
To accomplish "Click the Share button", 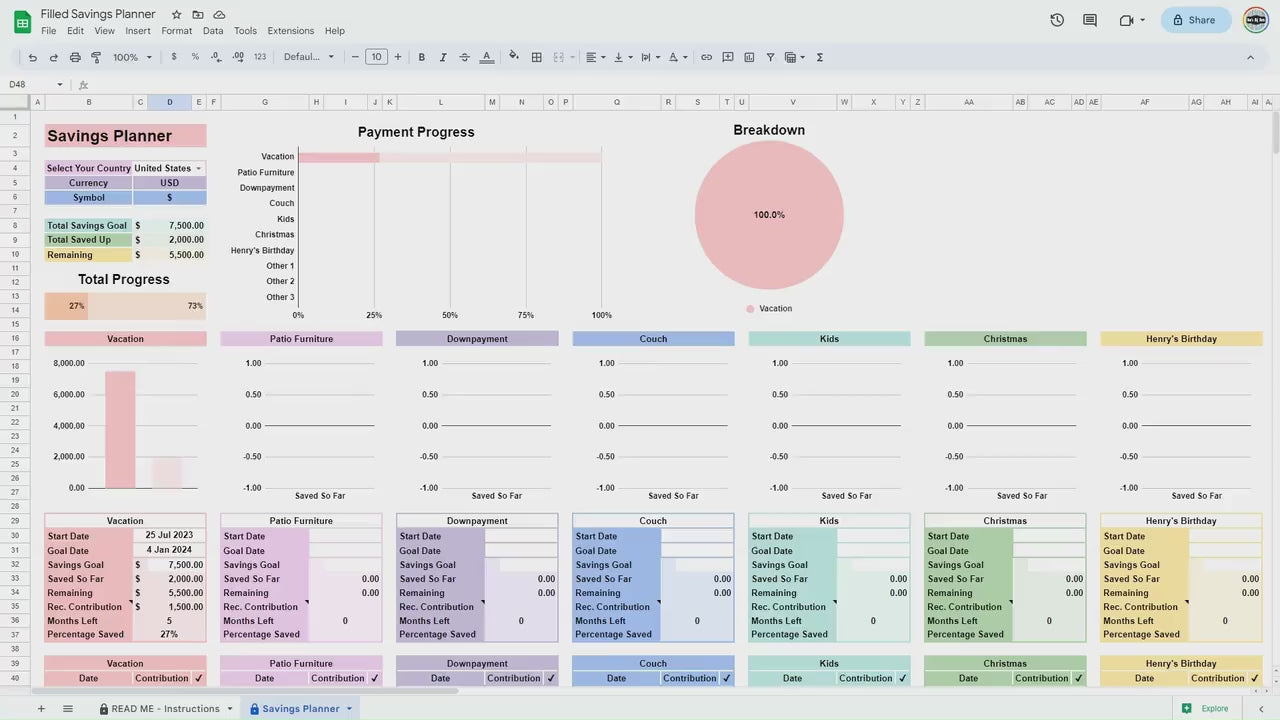I will [1195, 20].
